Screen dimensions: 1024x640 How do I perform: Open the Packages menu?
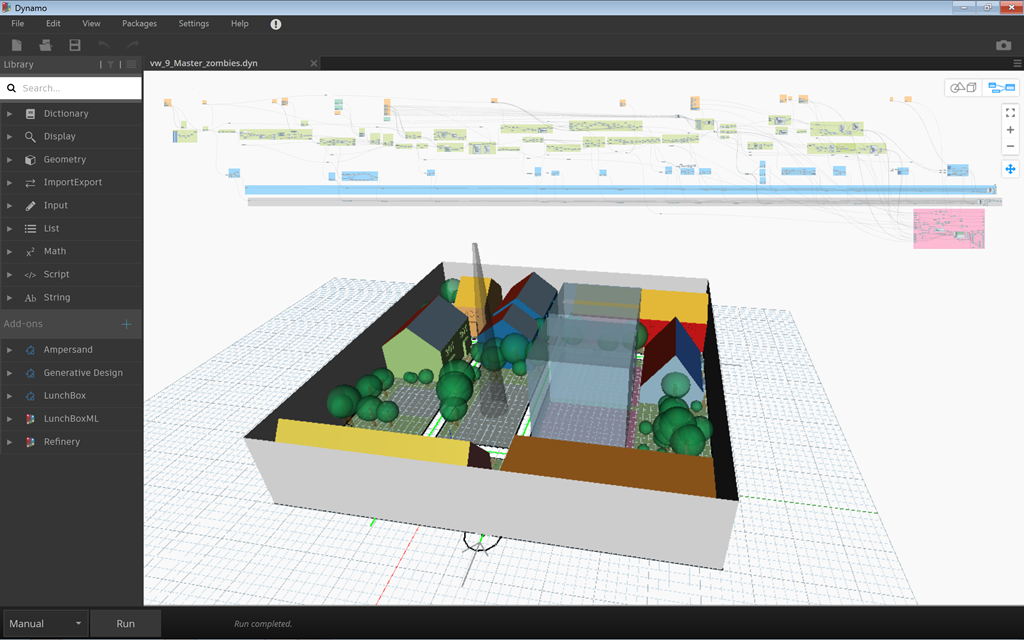139,23
